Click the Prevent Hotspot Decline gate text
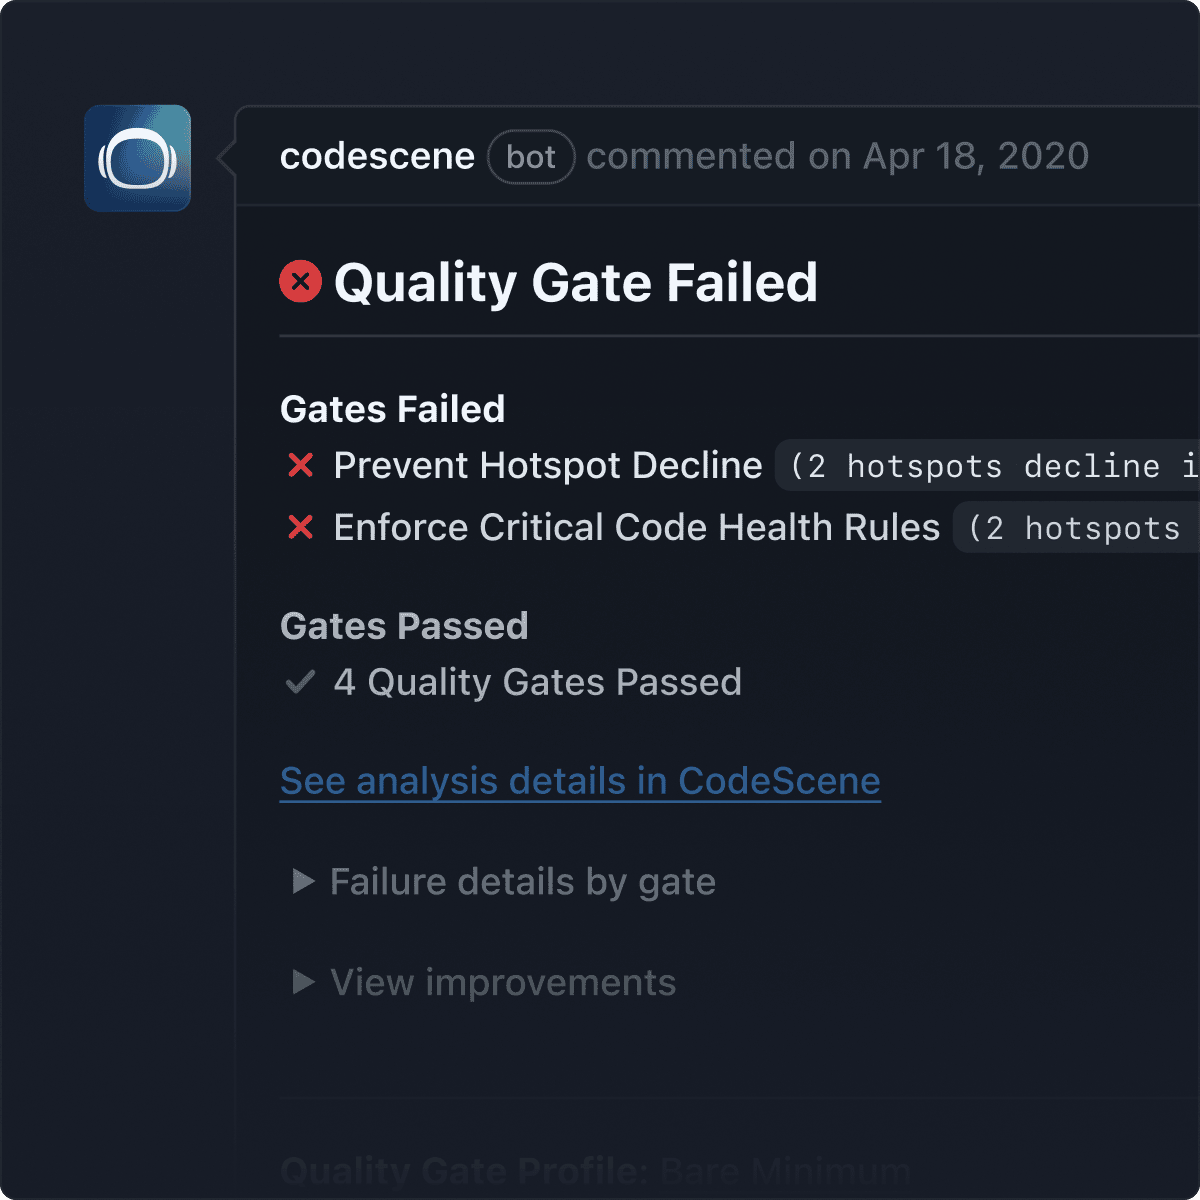 (548, 466)
